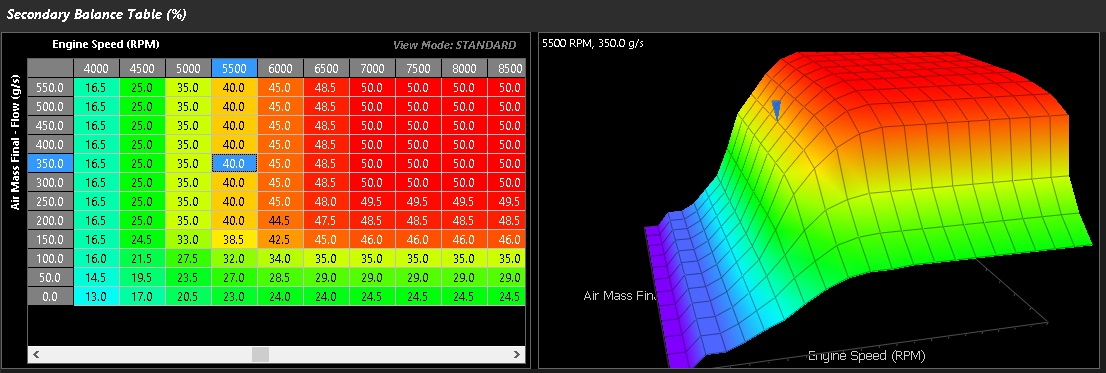Image resolution: width=1106 pixels, height=373 pixels.
Task: Click the View Mode: STANDARD label
Action: click(x=454, y=45)
